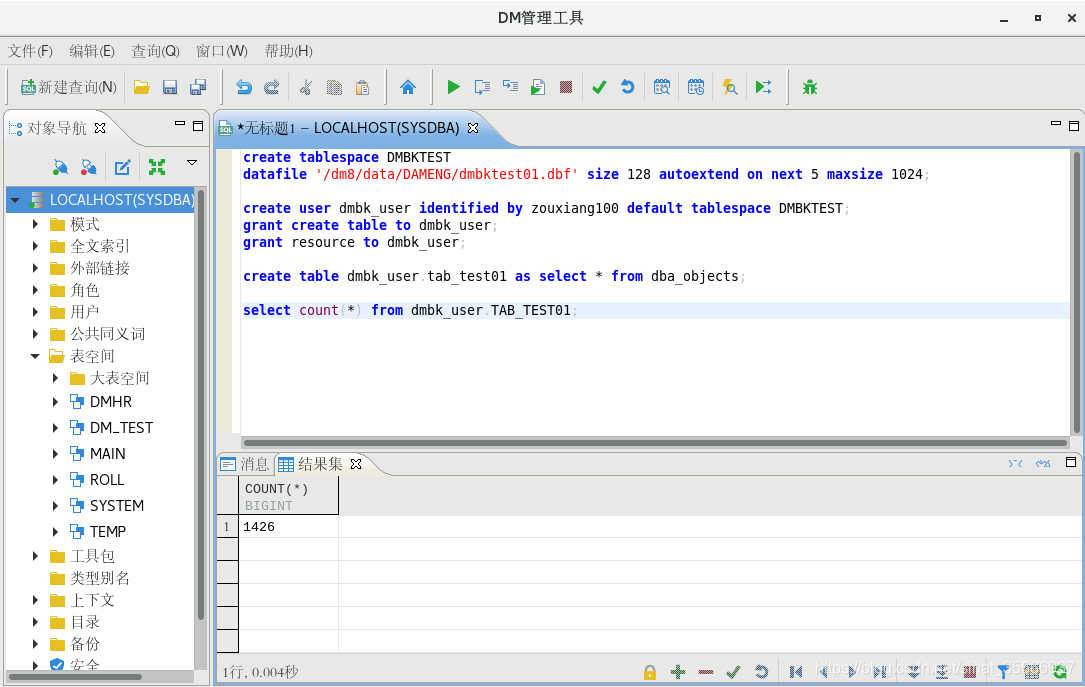Go to the blue home icon
The width and height of the screenshot is (1085, 687).
coord(408,87)
